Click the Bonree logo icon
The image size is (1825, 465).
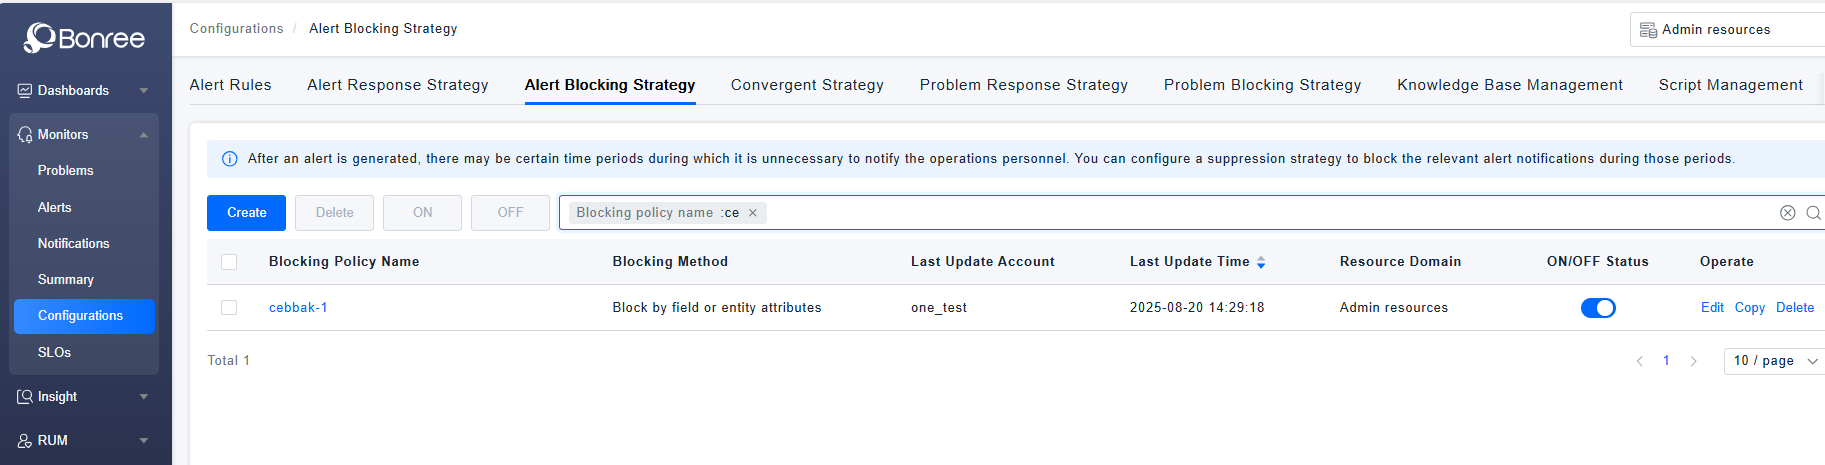click(39, 38)
